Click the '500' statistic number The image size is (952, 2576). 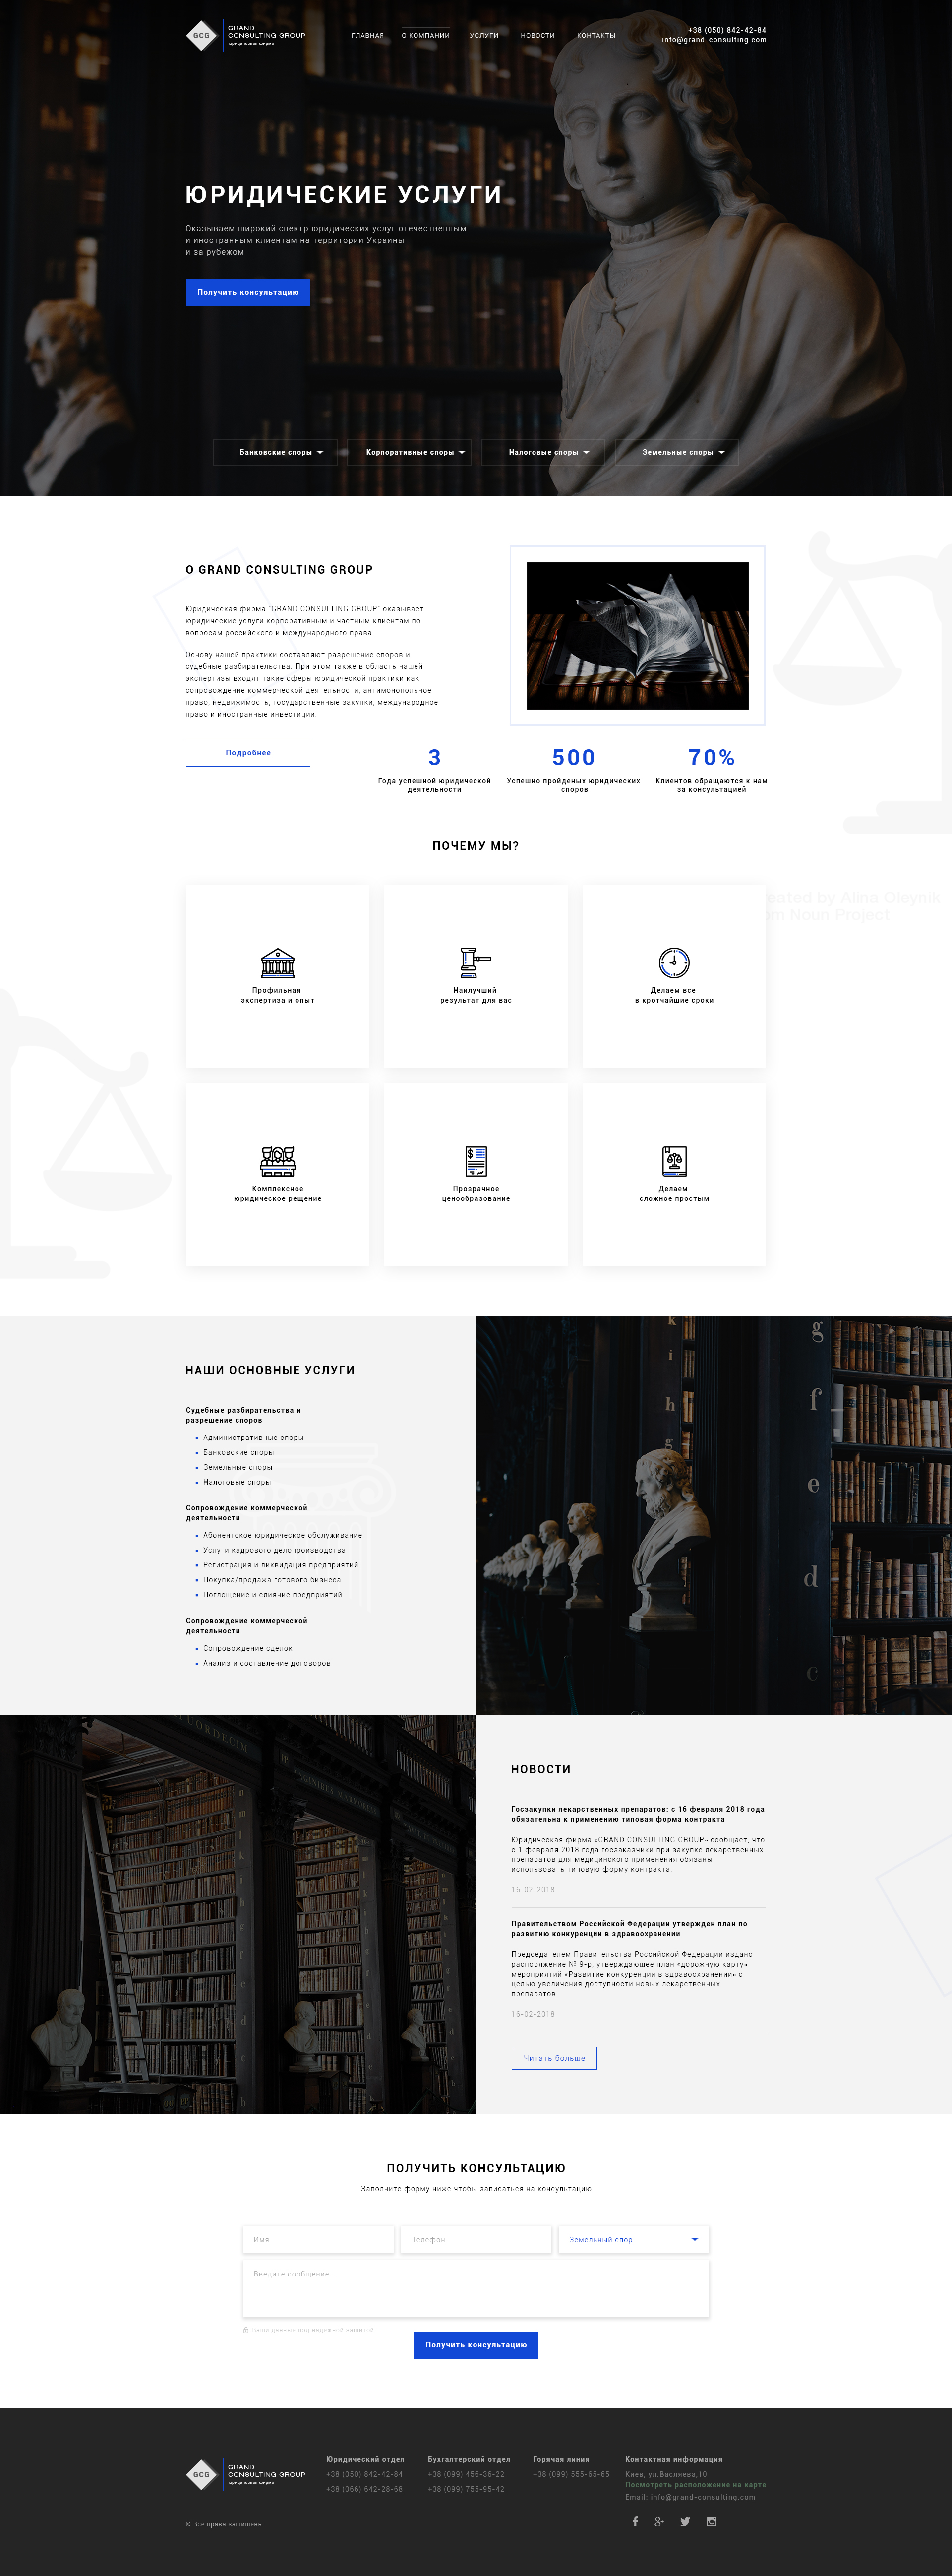574,758
